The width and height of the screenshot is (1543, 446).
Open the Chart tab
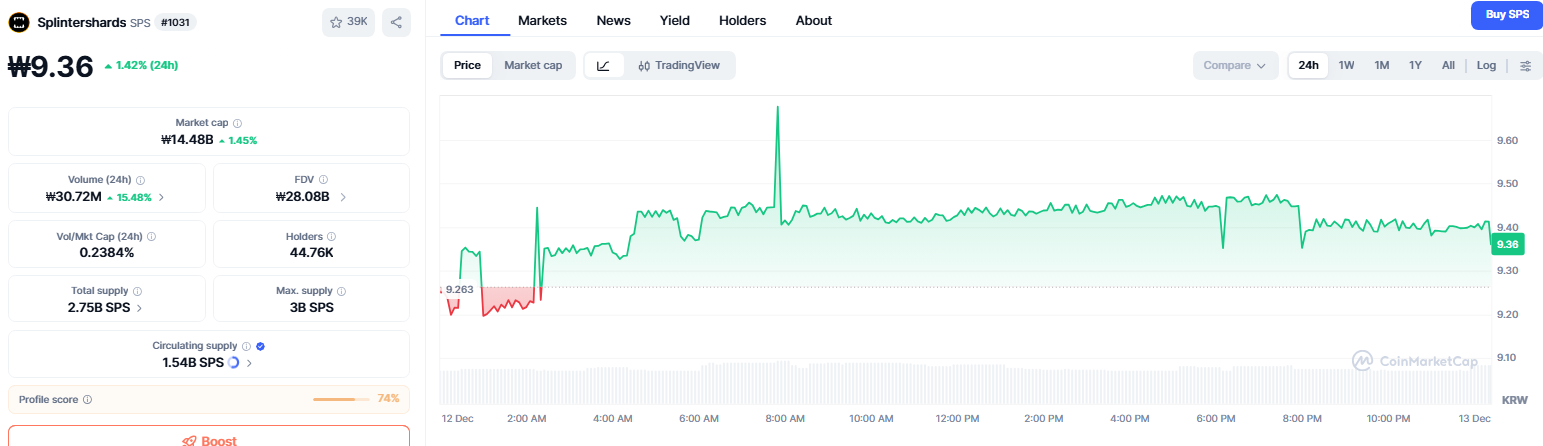472,20
